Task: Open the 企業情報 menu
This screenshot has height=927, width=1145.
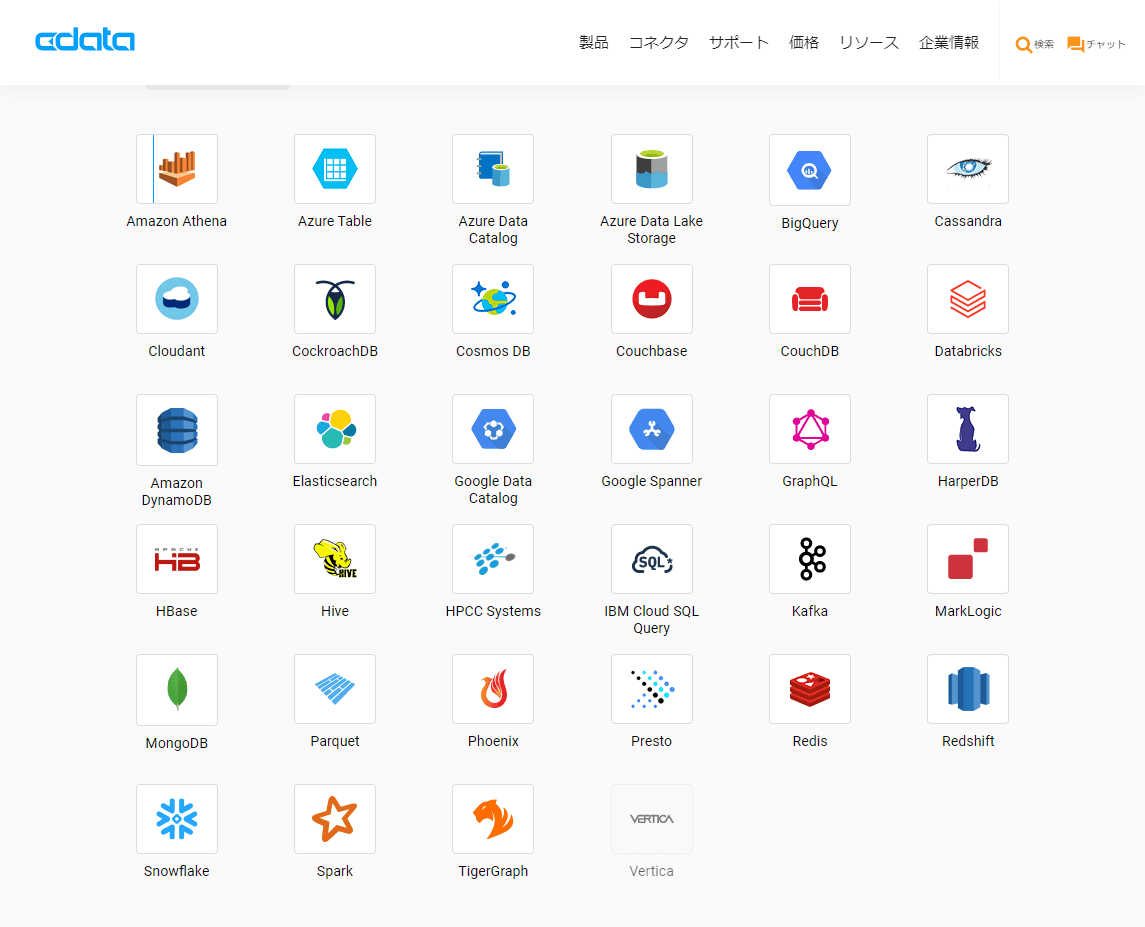Action: tap(949, 42)
